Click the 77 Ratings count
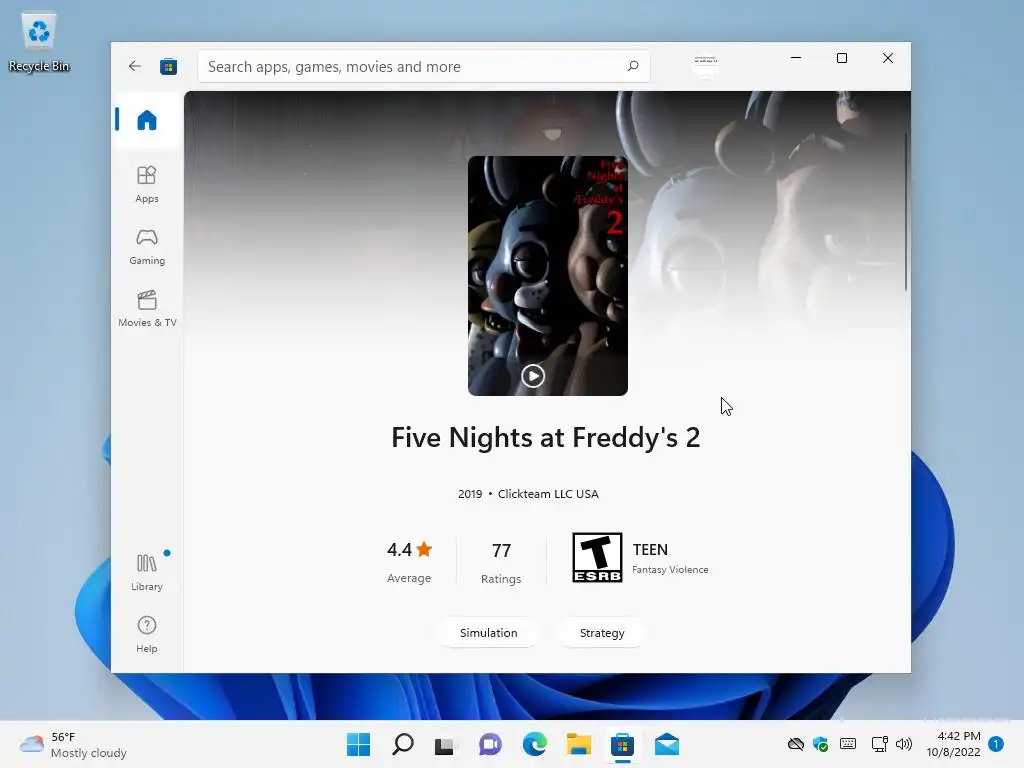Viewport: 1024px width, 768px height. 501,562
